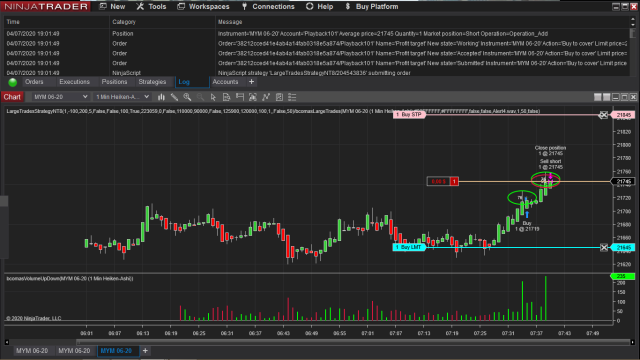Open the Data Box icon
Screen dimensions: 640x360
[x=227, y=97]
